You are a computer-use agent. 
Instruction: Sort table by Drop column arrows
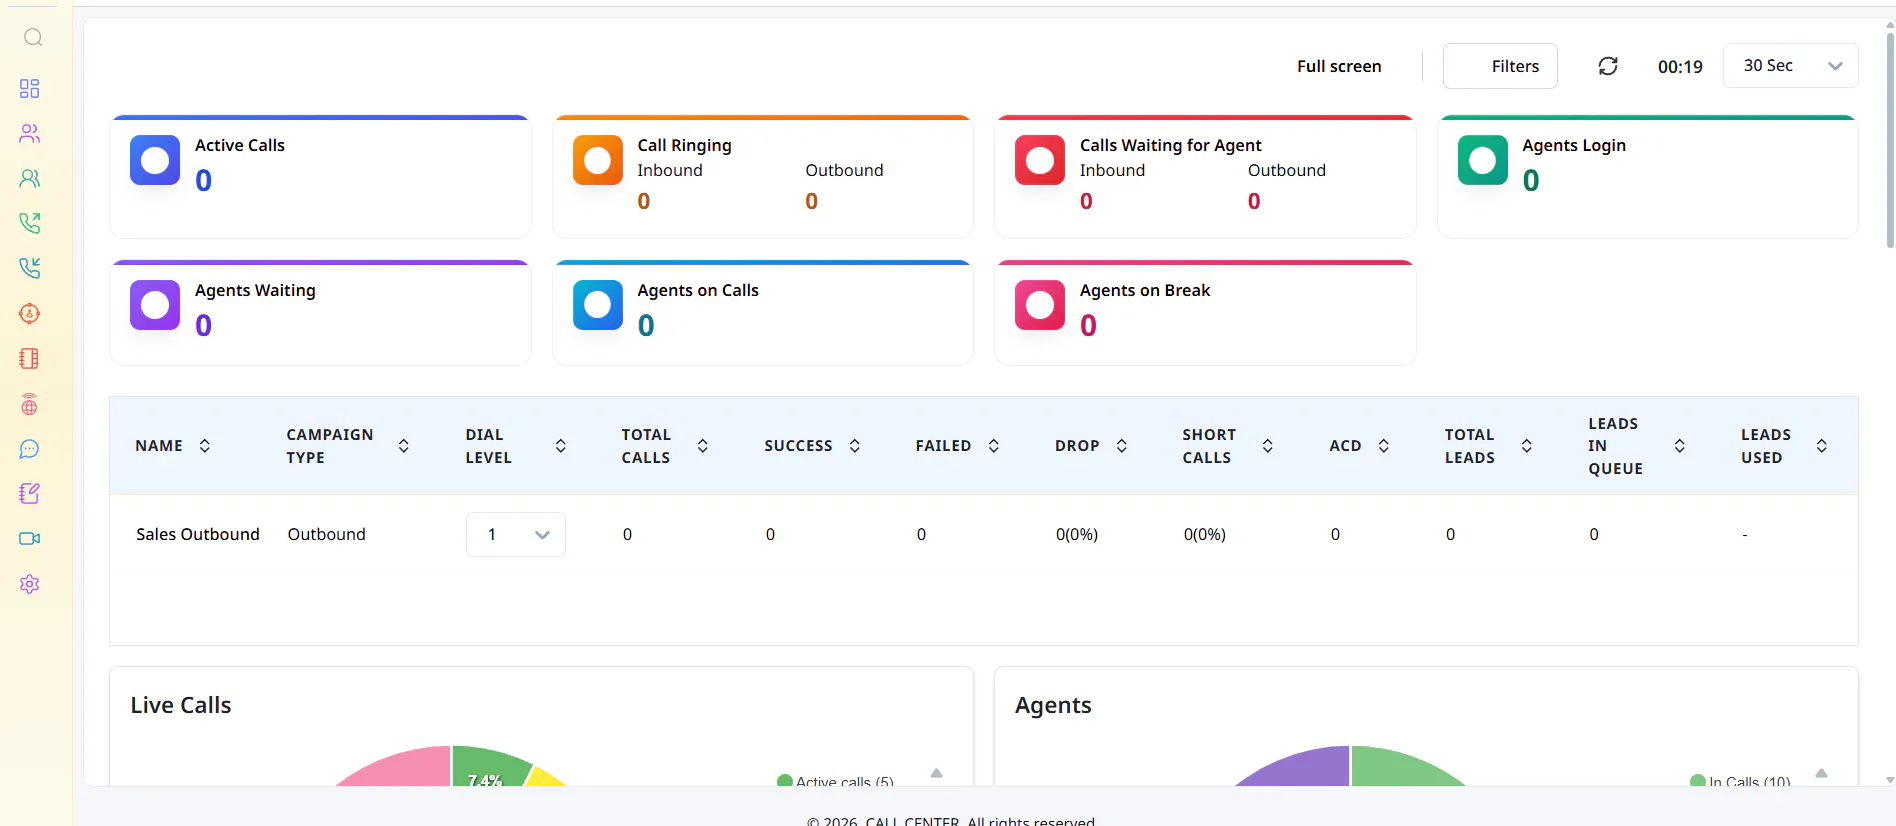pos(1122,446)
